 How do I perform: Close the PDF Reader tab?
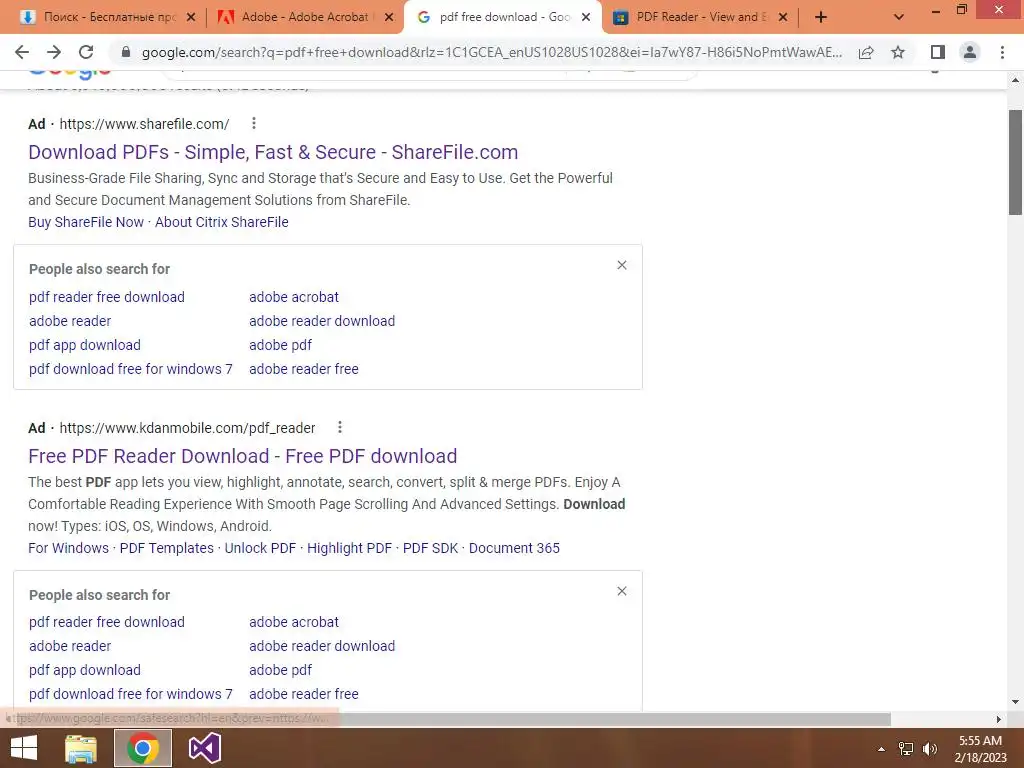[783, 18]
